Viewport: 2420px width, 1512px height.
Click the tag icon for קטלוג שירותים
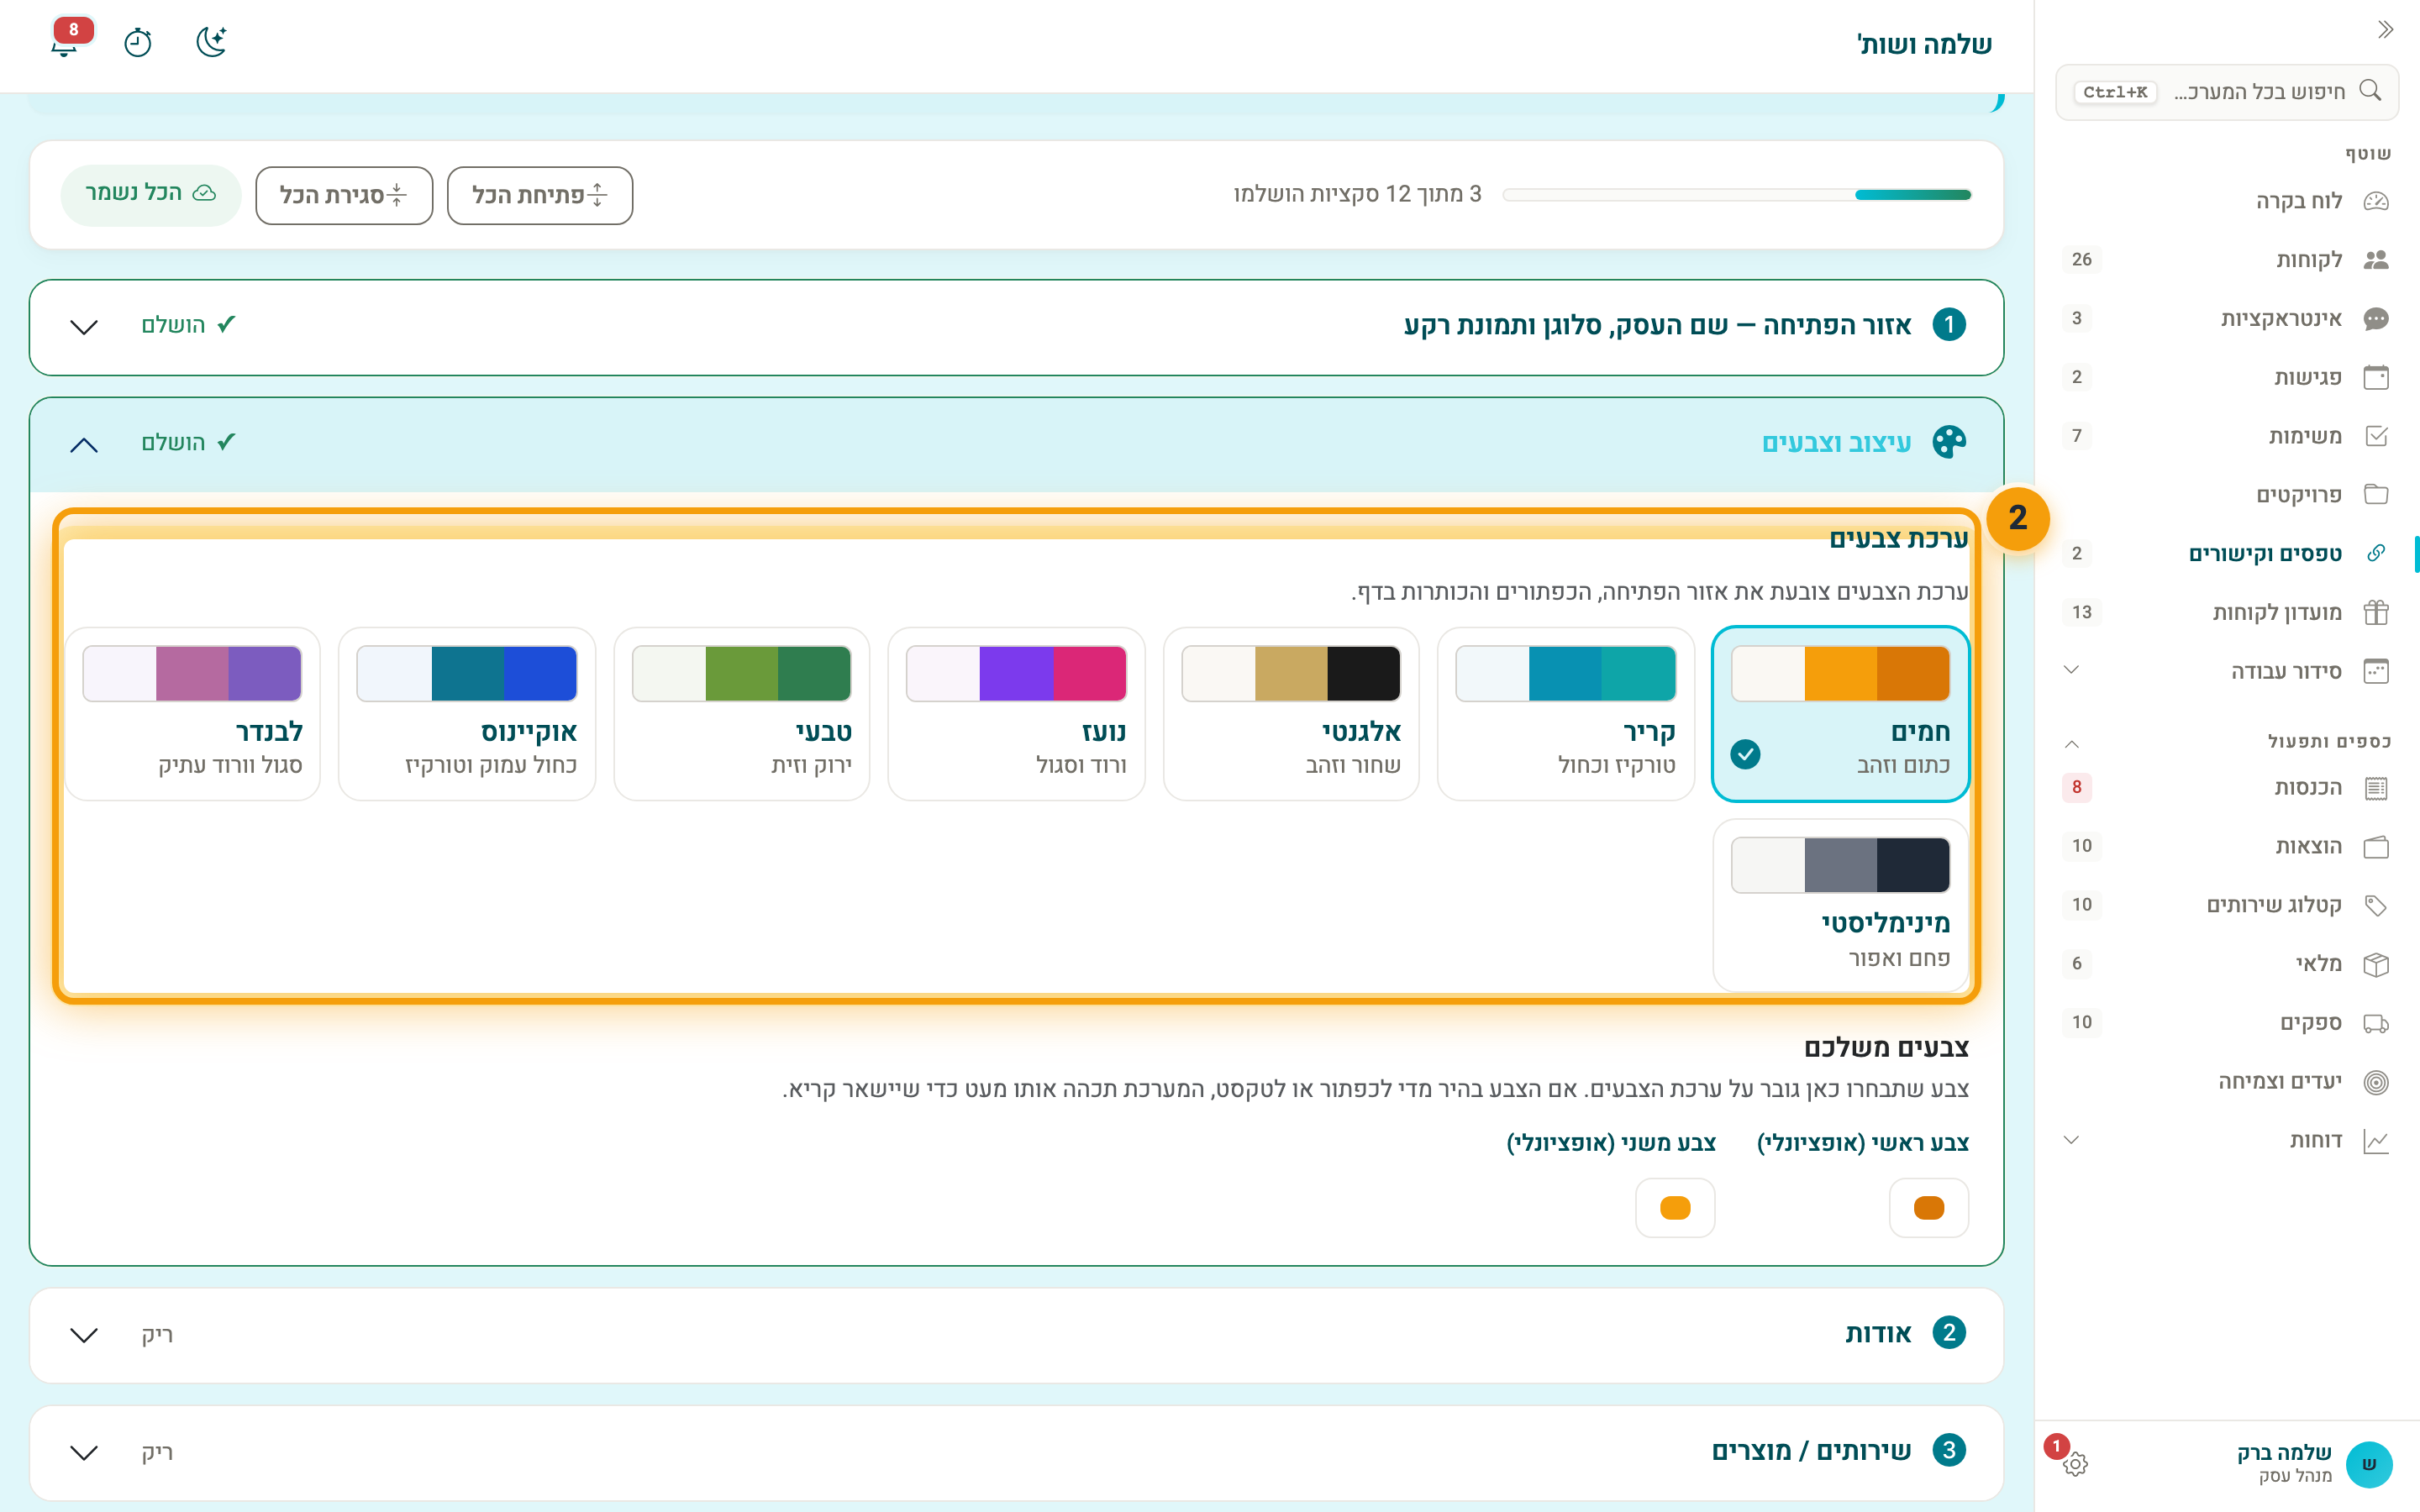pyautogui.click(x=2376, y=905)
